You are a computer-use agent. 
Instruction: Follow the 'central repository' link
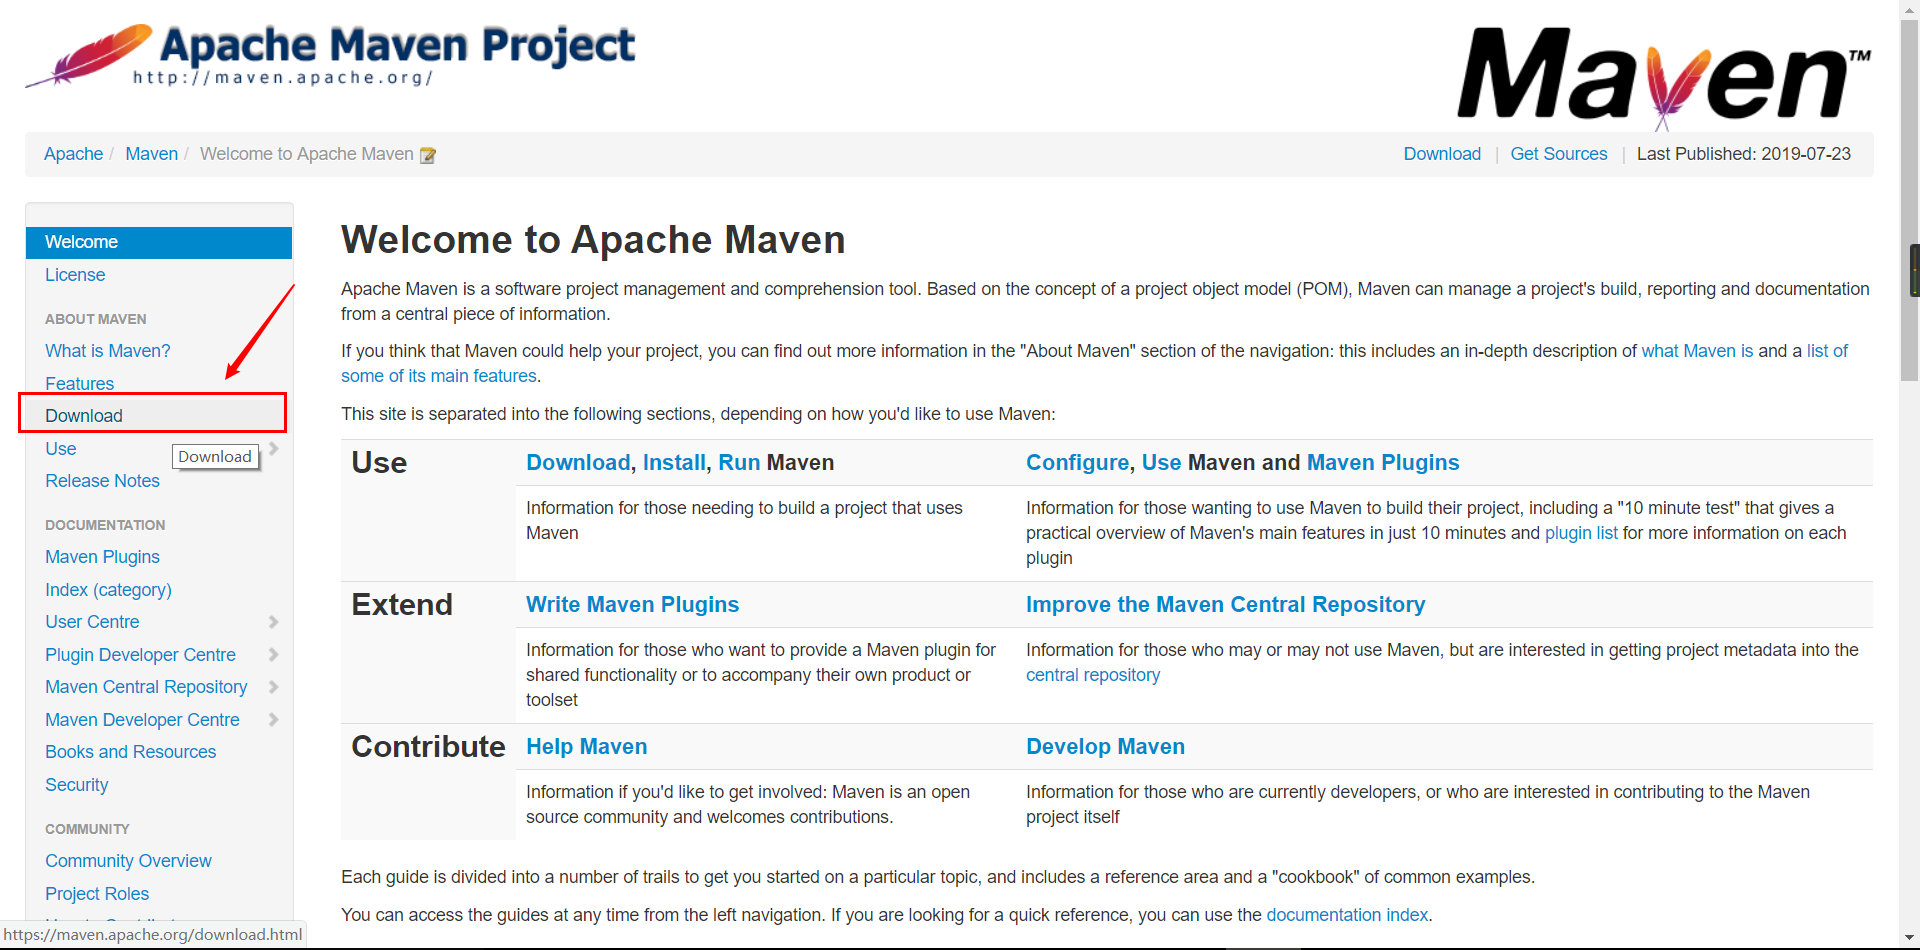click(1093, 675)
